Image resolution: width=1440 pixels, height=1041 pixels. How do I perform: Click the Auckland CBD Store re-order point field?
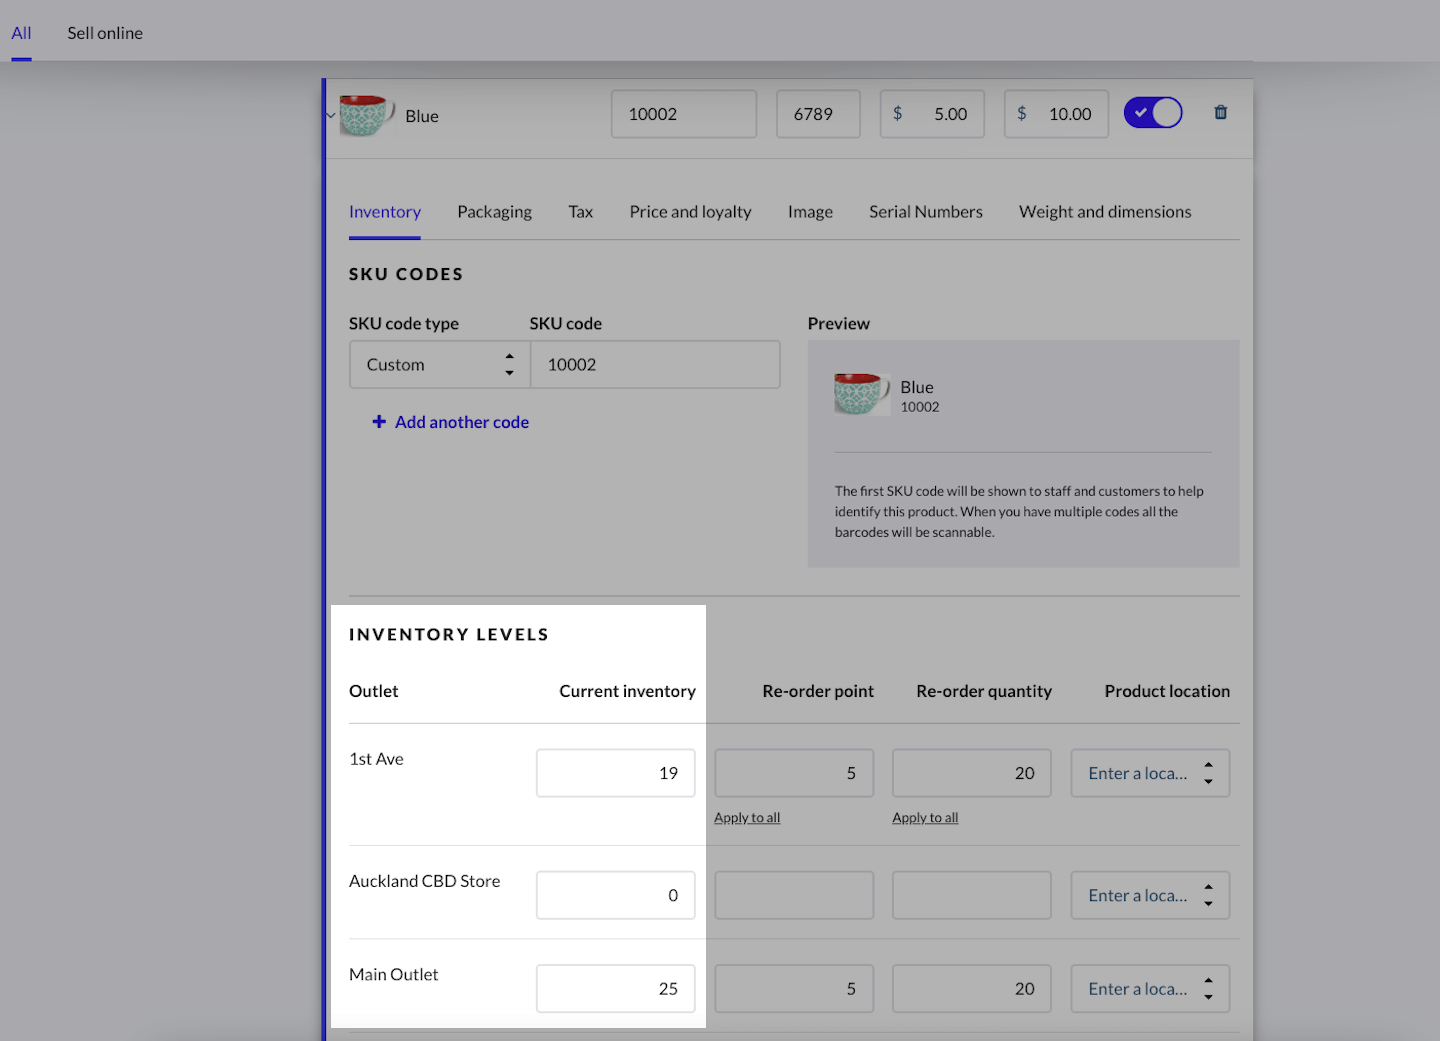(794, 895)
